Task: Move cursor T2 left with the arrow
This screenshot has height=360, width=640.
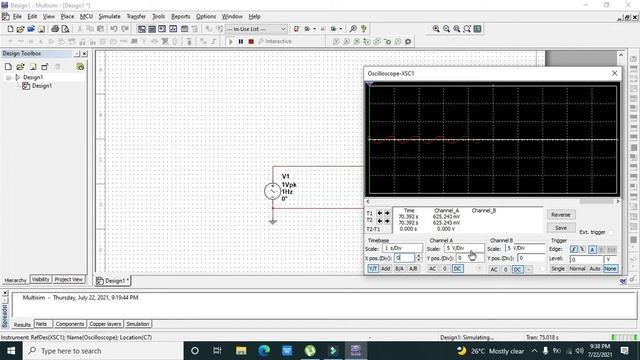Action: 380,221
